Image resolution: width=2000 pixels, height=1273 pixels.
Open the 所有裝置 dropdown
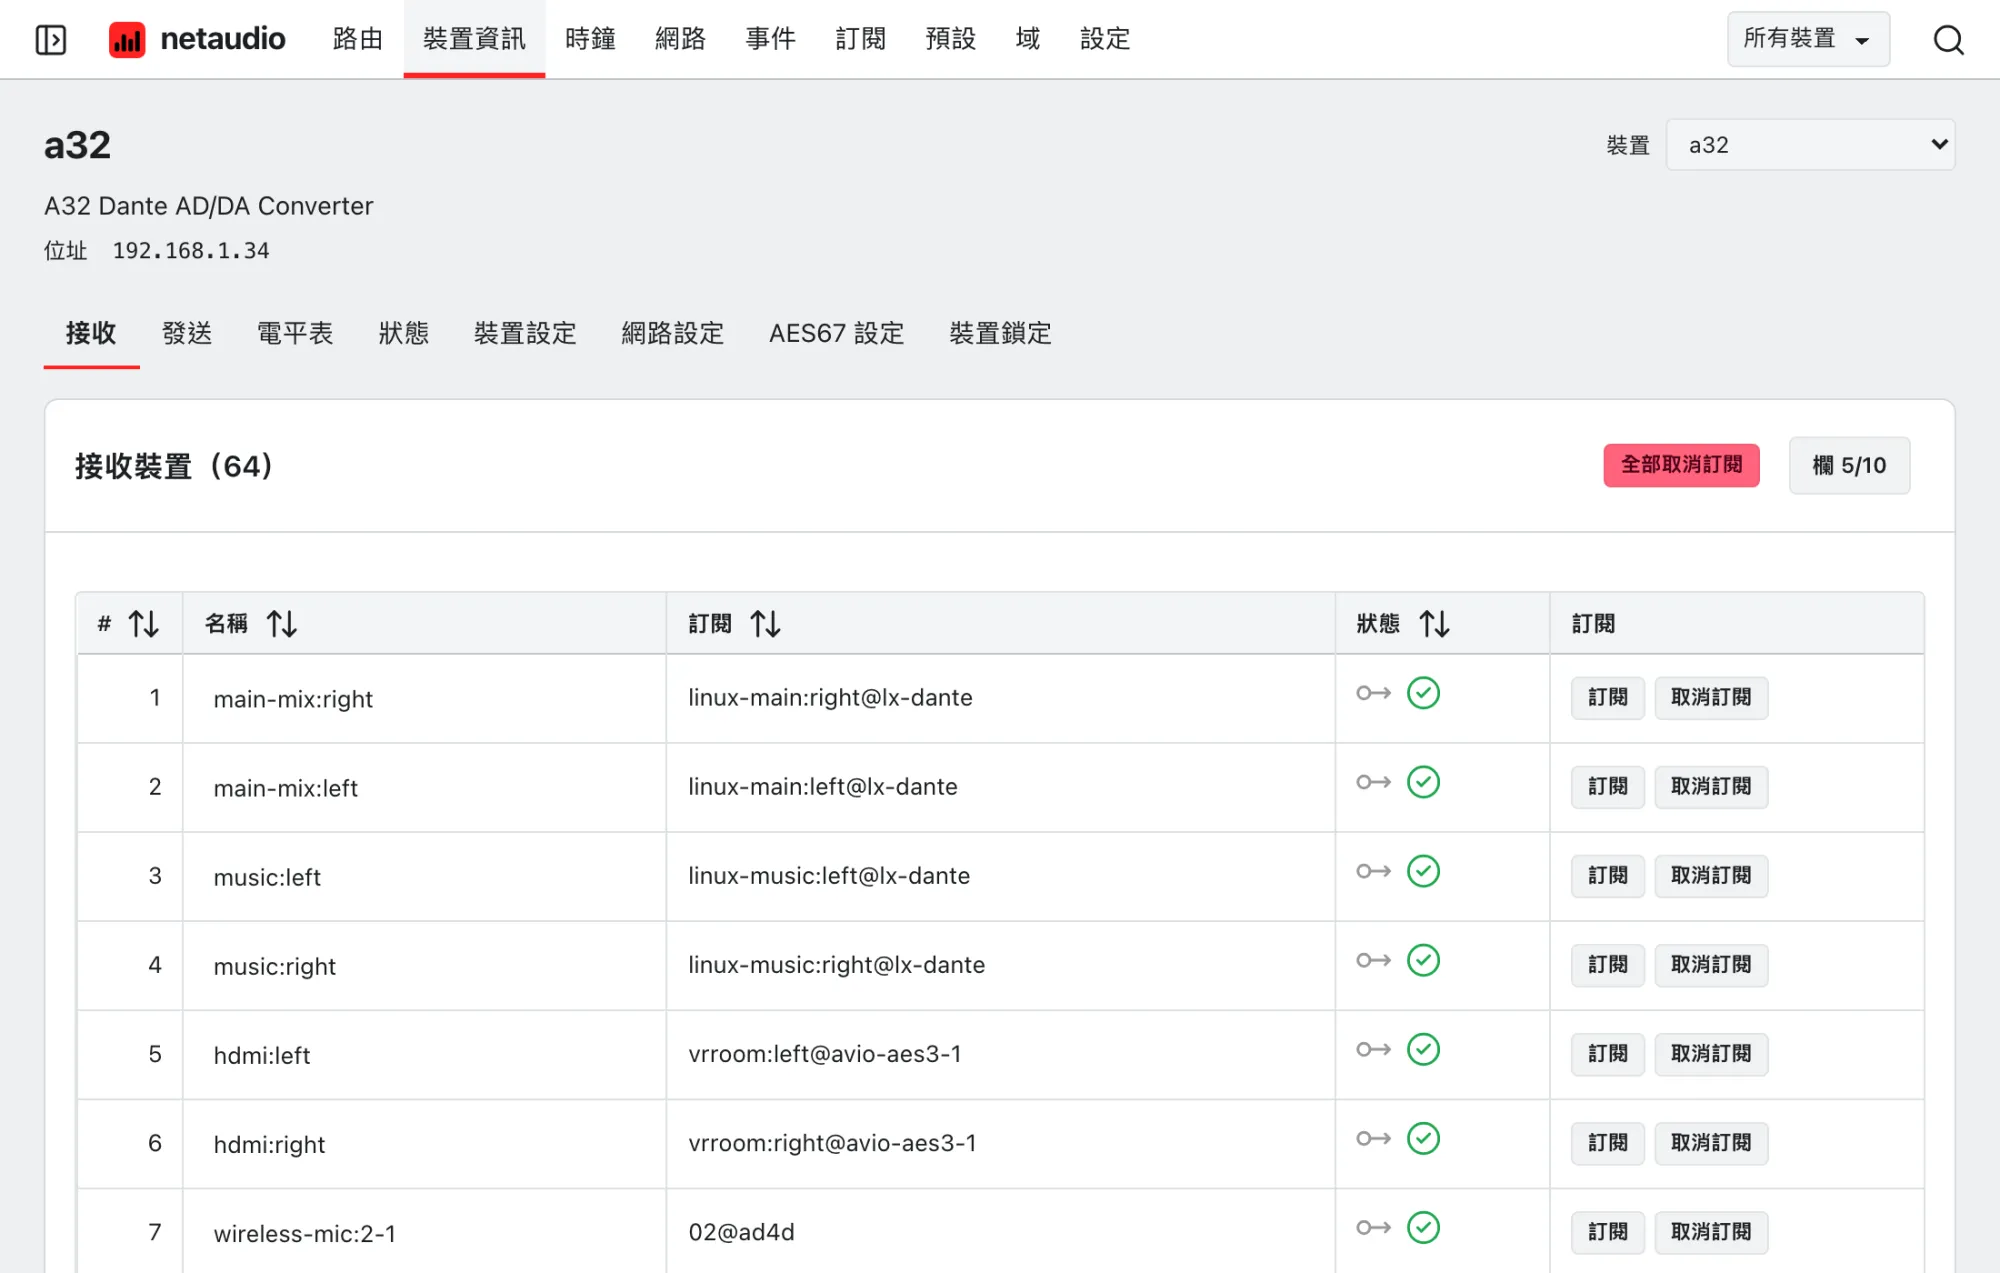click(1808, 39)
